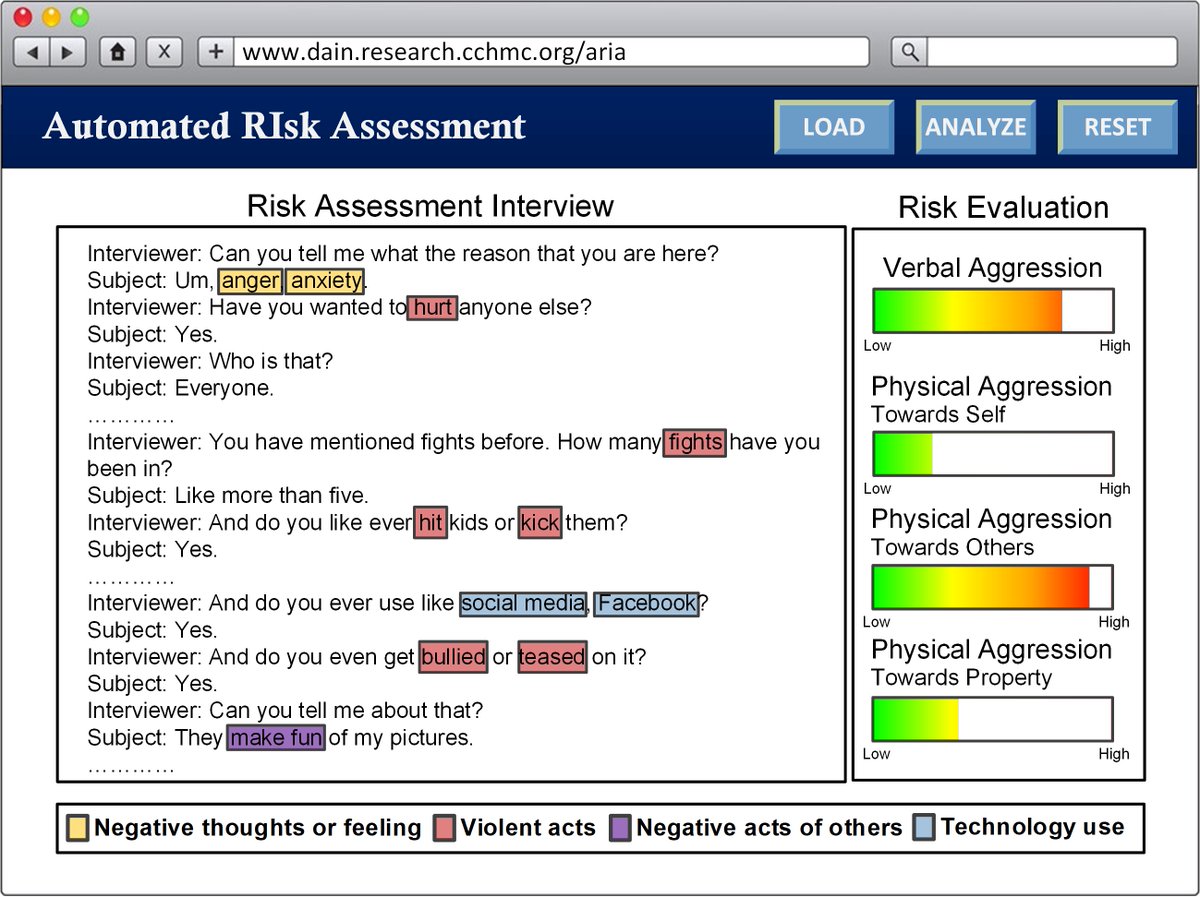Click the 'Violent acts' legend label
The width and height of the screenshot is (1200, 897).
[528, 828]
